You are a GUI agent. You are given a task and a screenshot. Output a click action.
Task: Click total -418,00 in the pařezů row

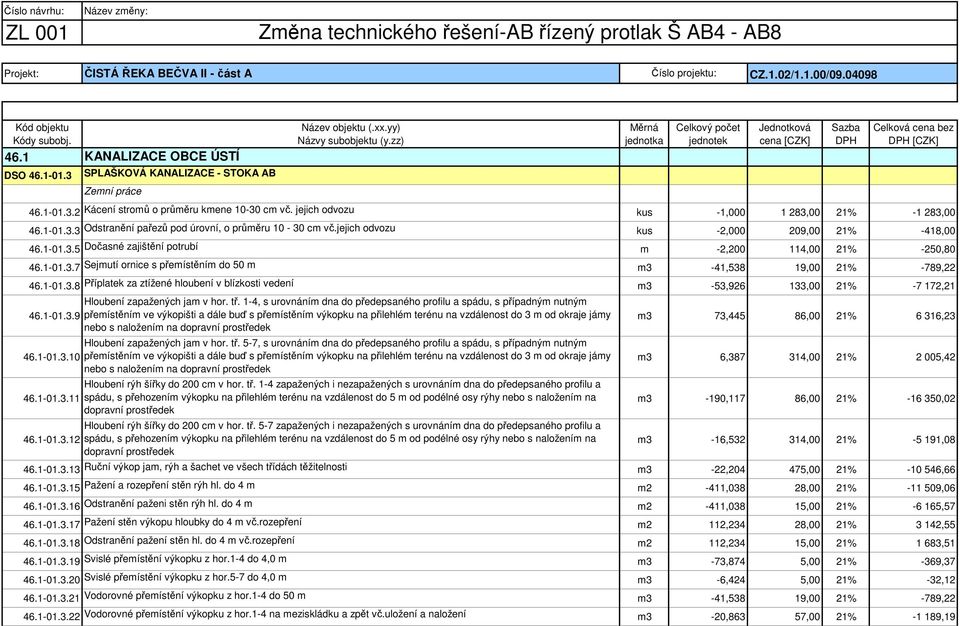click(x=938, y=231)
